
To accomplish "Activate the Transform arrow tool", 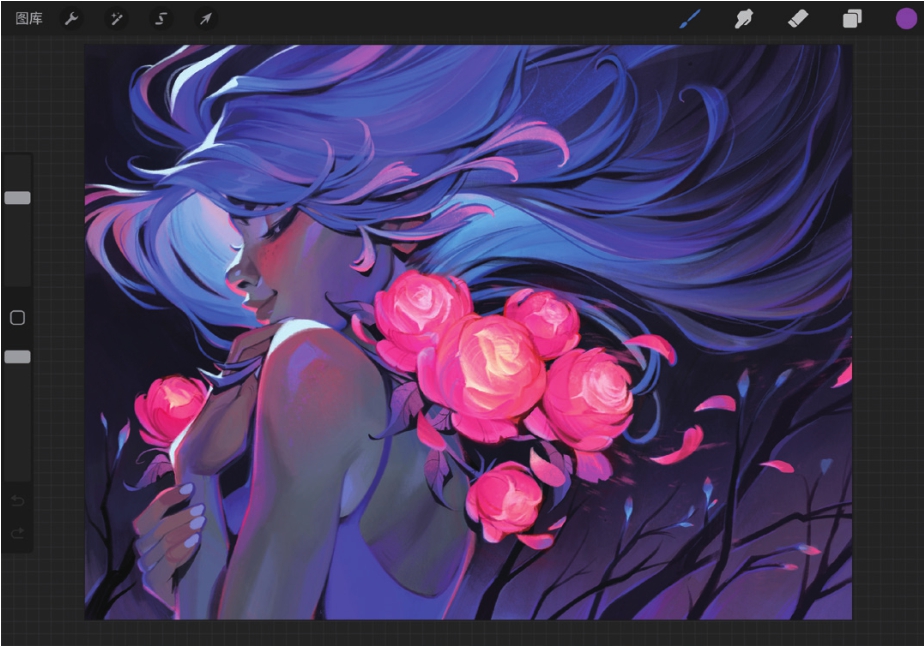I will [x=205, y=19].
